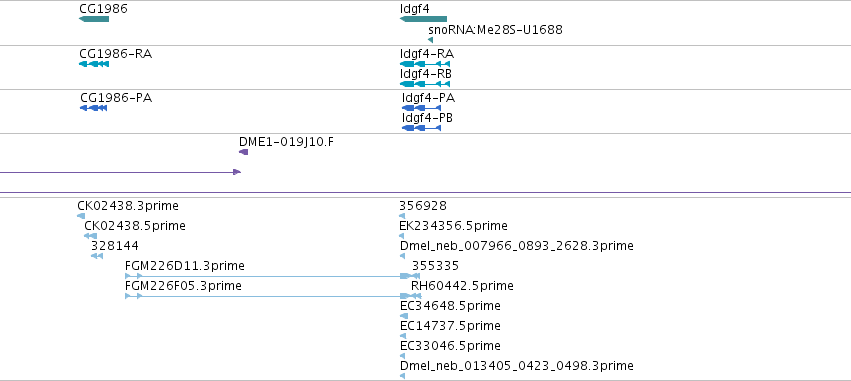Image resolution: width=851 pixels, height=381 pixels.
Task: Select the DME1-019J10.F purple feature glyph
Action: pyautogui.click(x=244, y=152)
